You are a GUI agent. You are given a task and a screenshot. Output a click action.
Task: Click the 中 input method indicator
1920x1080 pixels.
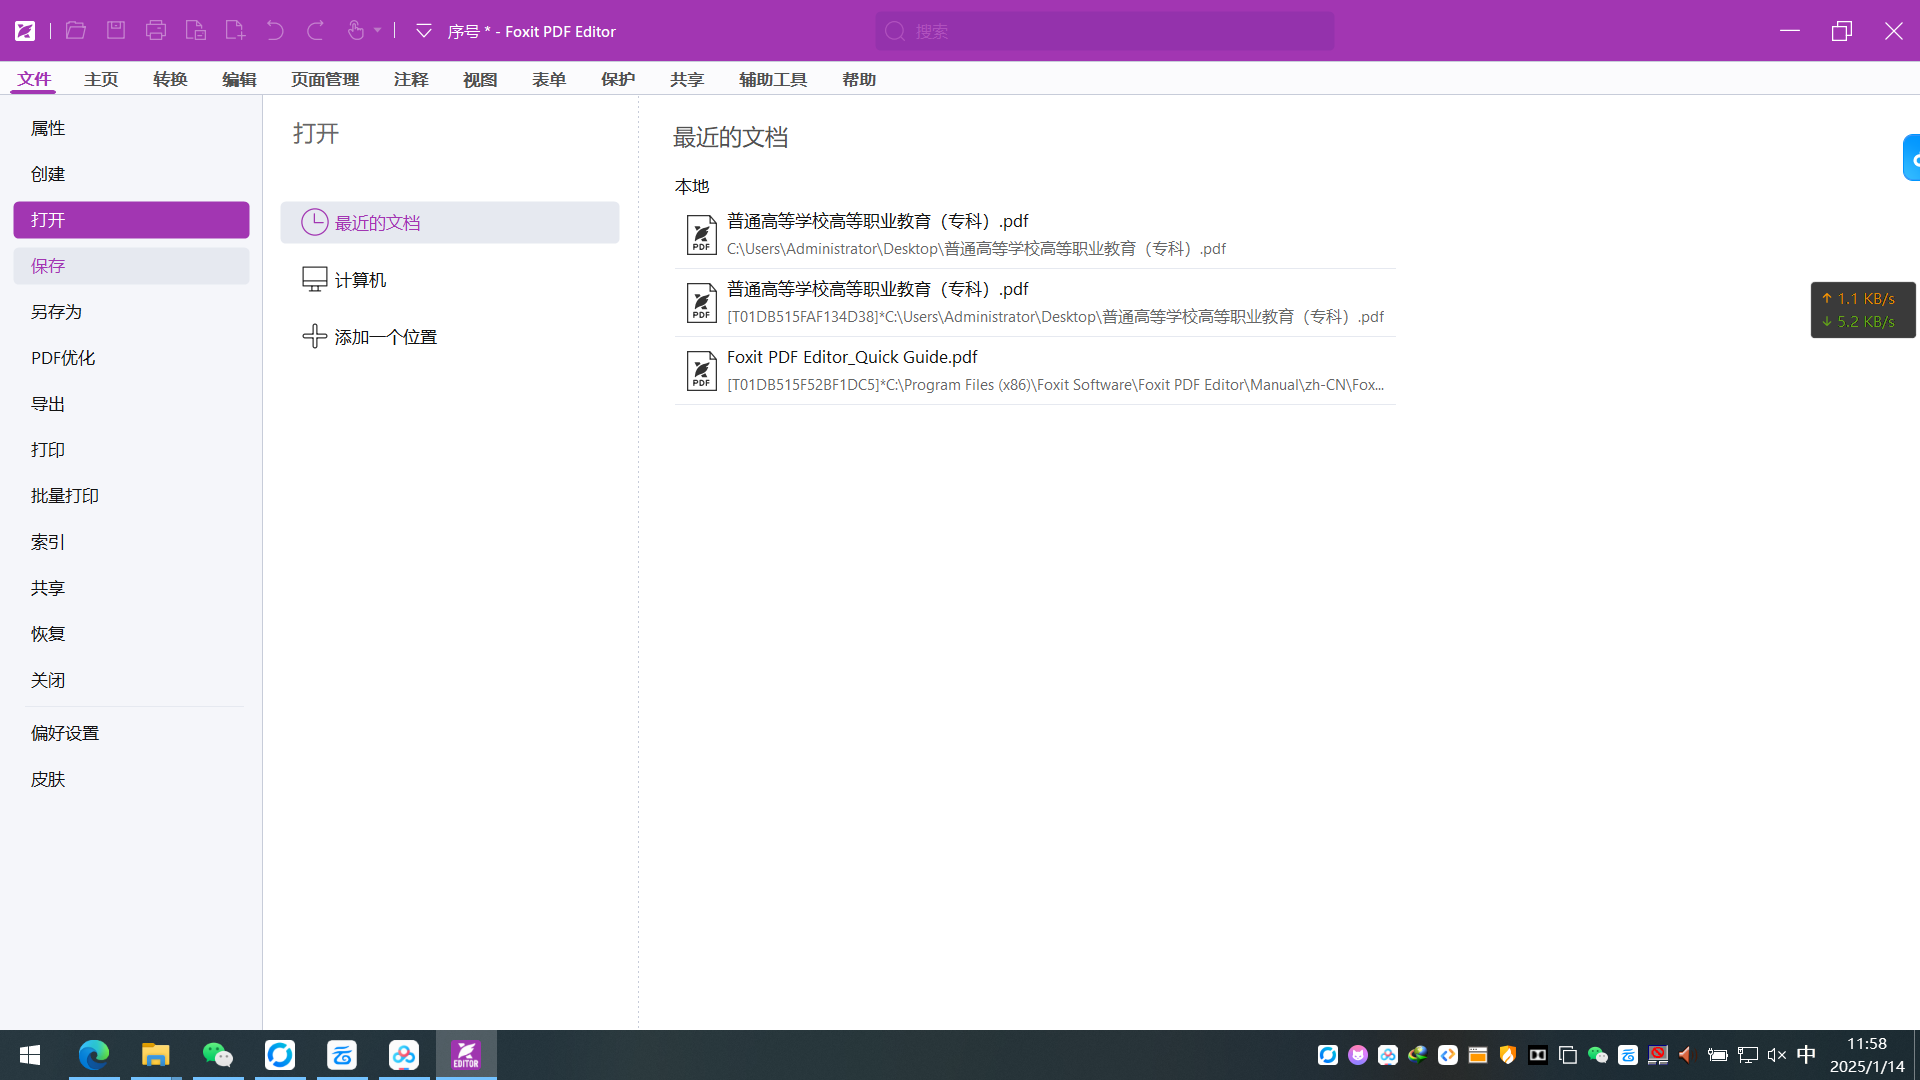point(1806,1055)
